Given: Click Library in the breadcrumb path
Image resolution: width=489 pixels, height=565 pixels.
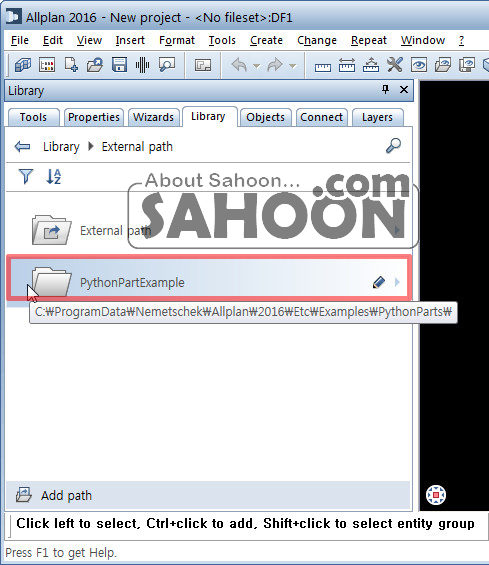Looking at the screenshot, I should click(x=61, y=147).
